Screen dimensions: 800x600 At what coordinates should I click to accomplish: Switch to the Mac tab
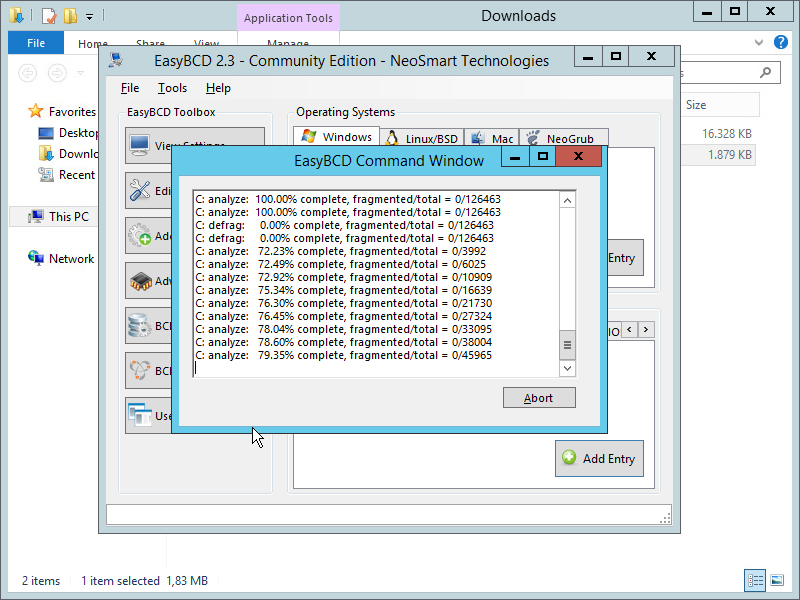(x=492, y=138)
